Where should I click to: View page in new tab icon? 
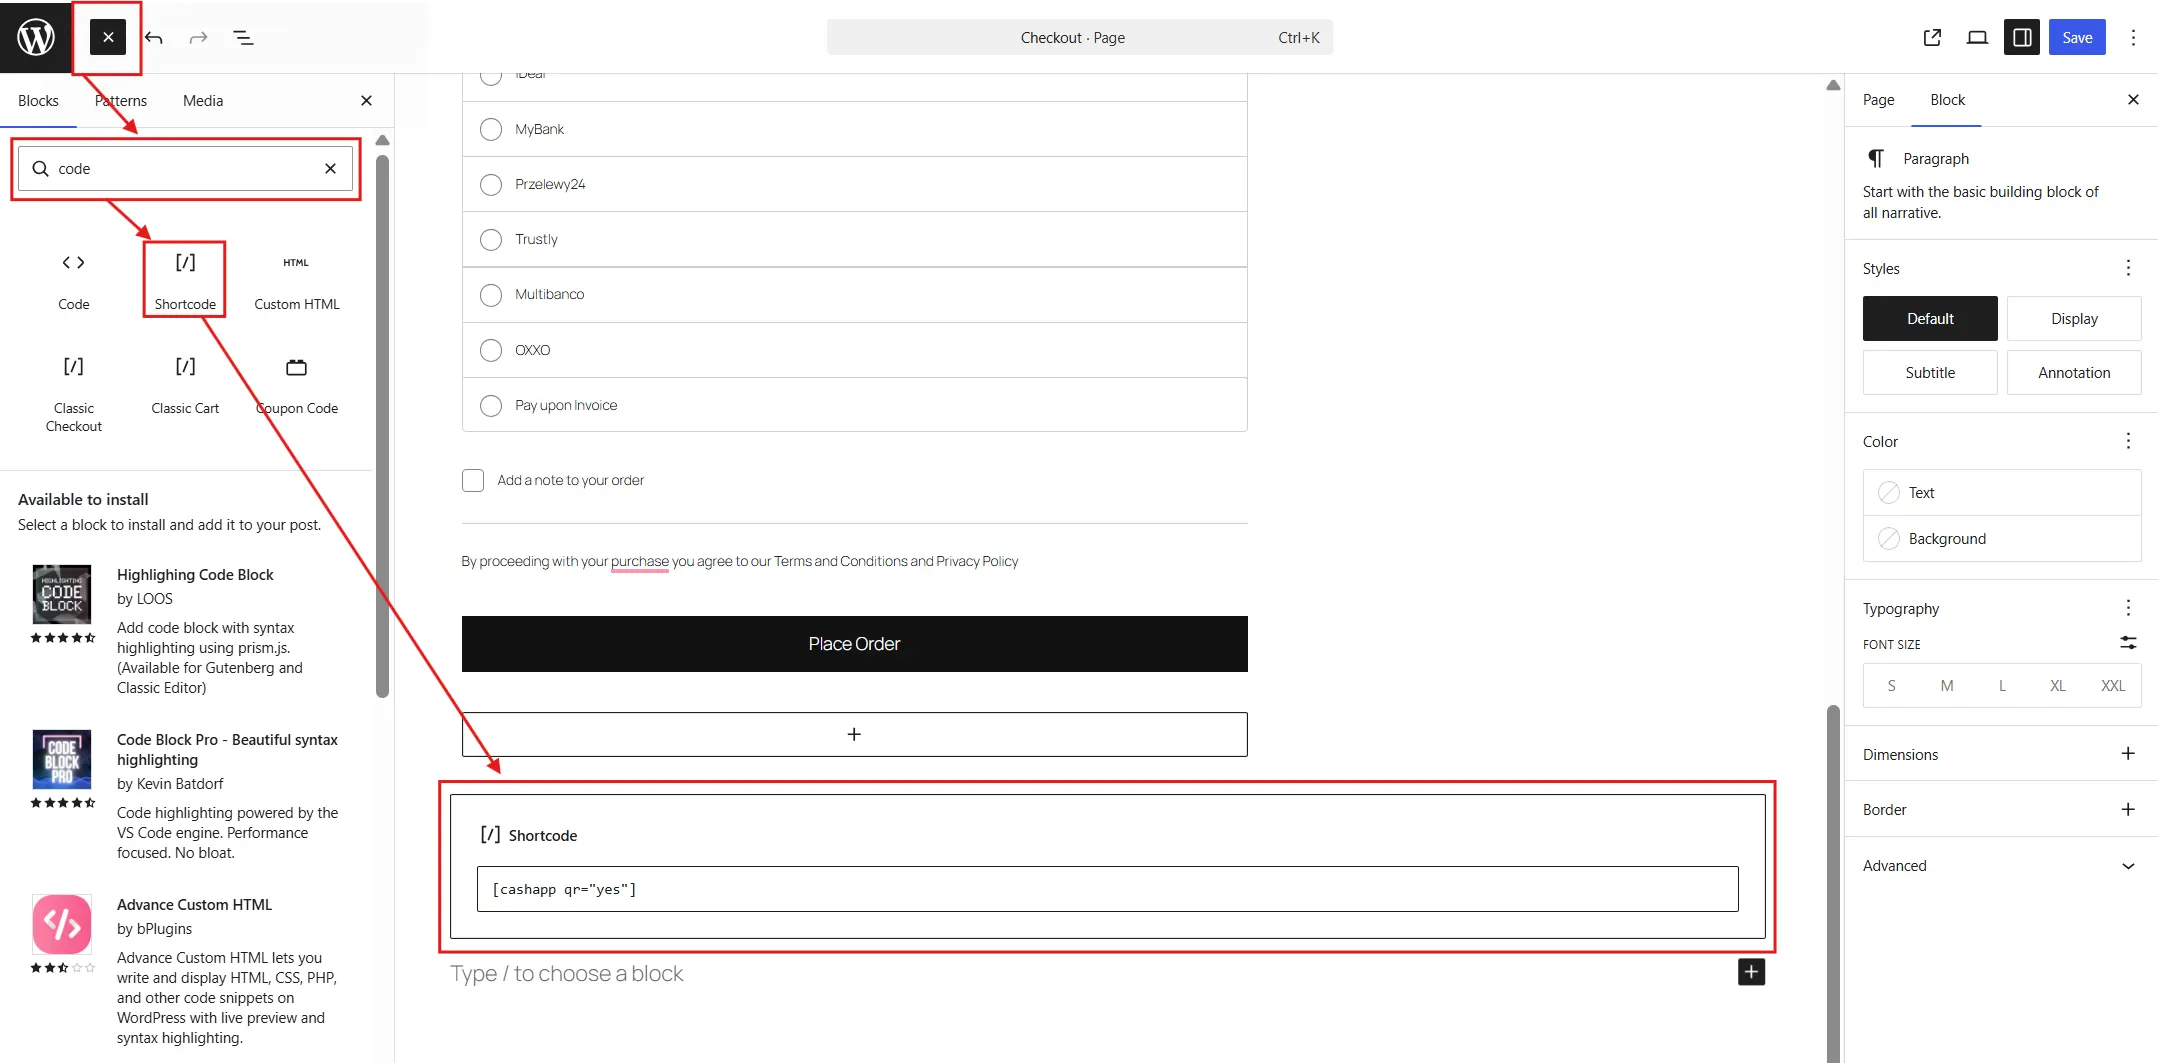[1932, 37]
